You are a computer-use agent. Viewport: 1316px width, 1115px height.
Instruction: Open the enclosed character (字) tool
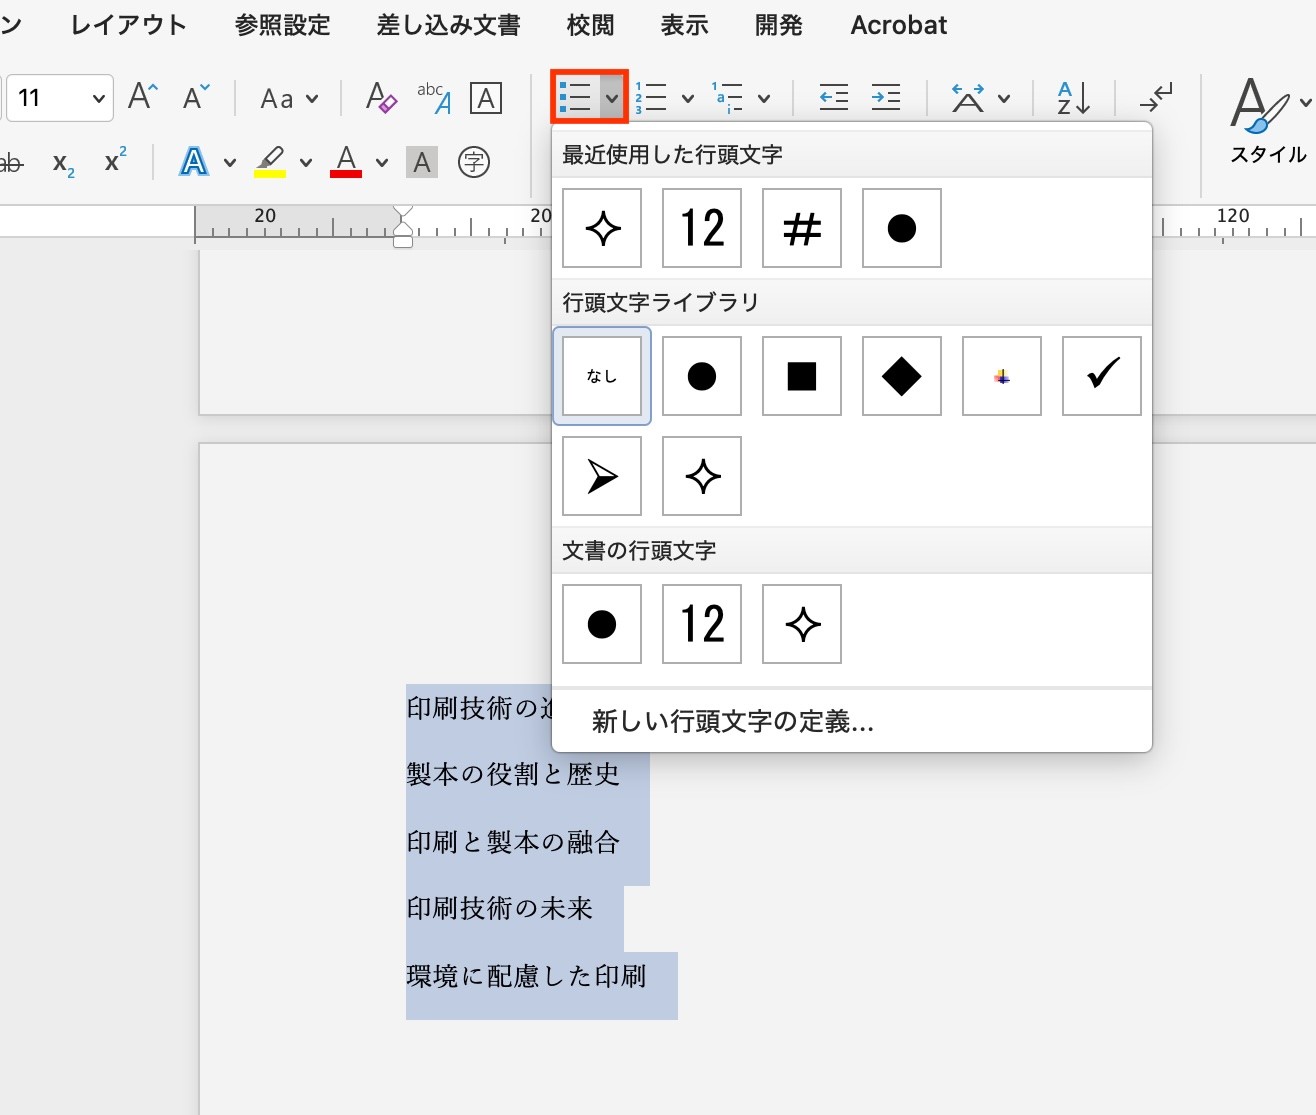click(x=474, y=162)
